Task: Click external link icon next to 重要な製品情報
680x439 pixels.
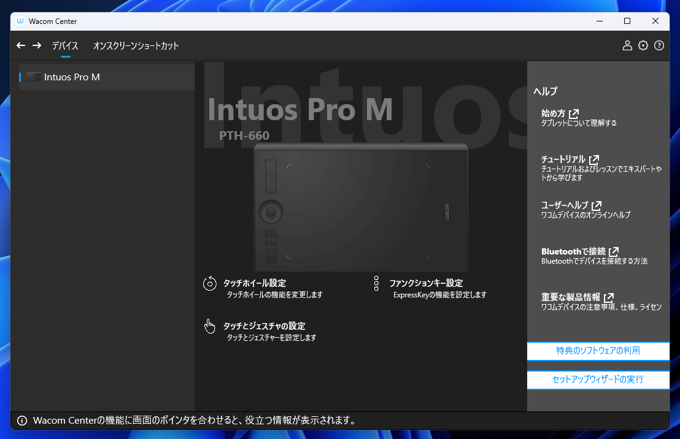Action: (x=609, y=298)
